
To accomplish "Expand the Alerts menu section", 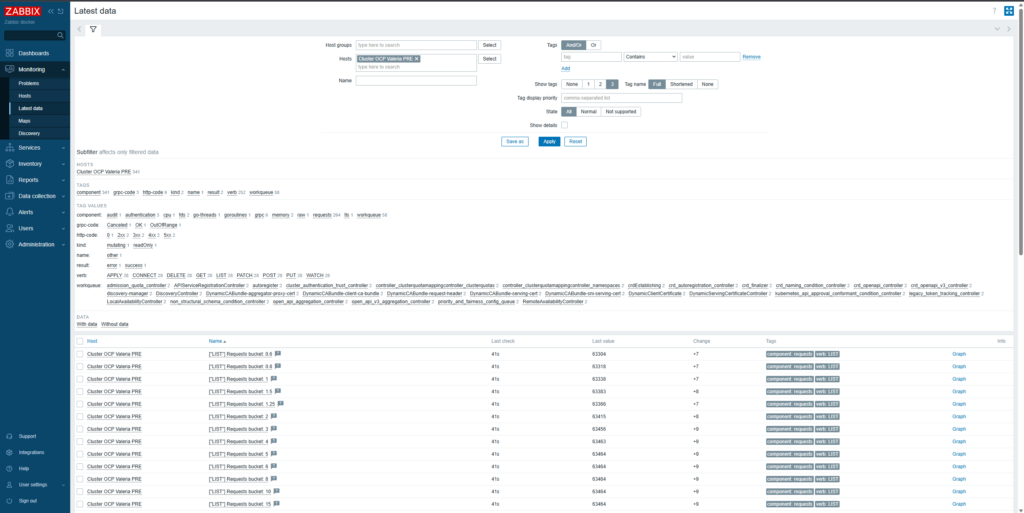I will (x=63, y=212).
